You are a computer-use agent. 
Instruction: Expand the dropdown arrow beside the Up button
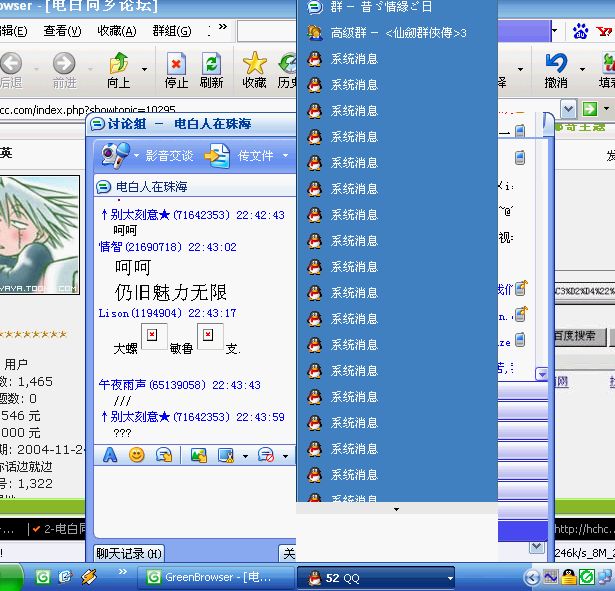click(x=144, y=70)
